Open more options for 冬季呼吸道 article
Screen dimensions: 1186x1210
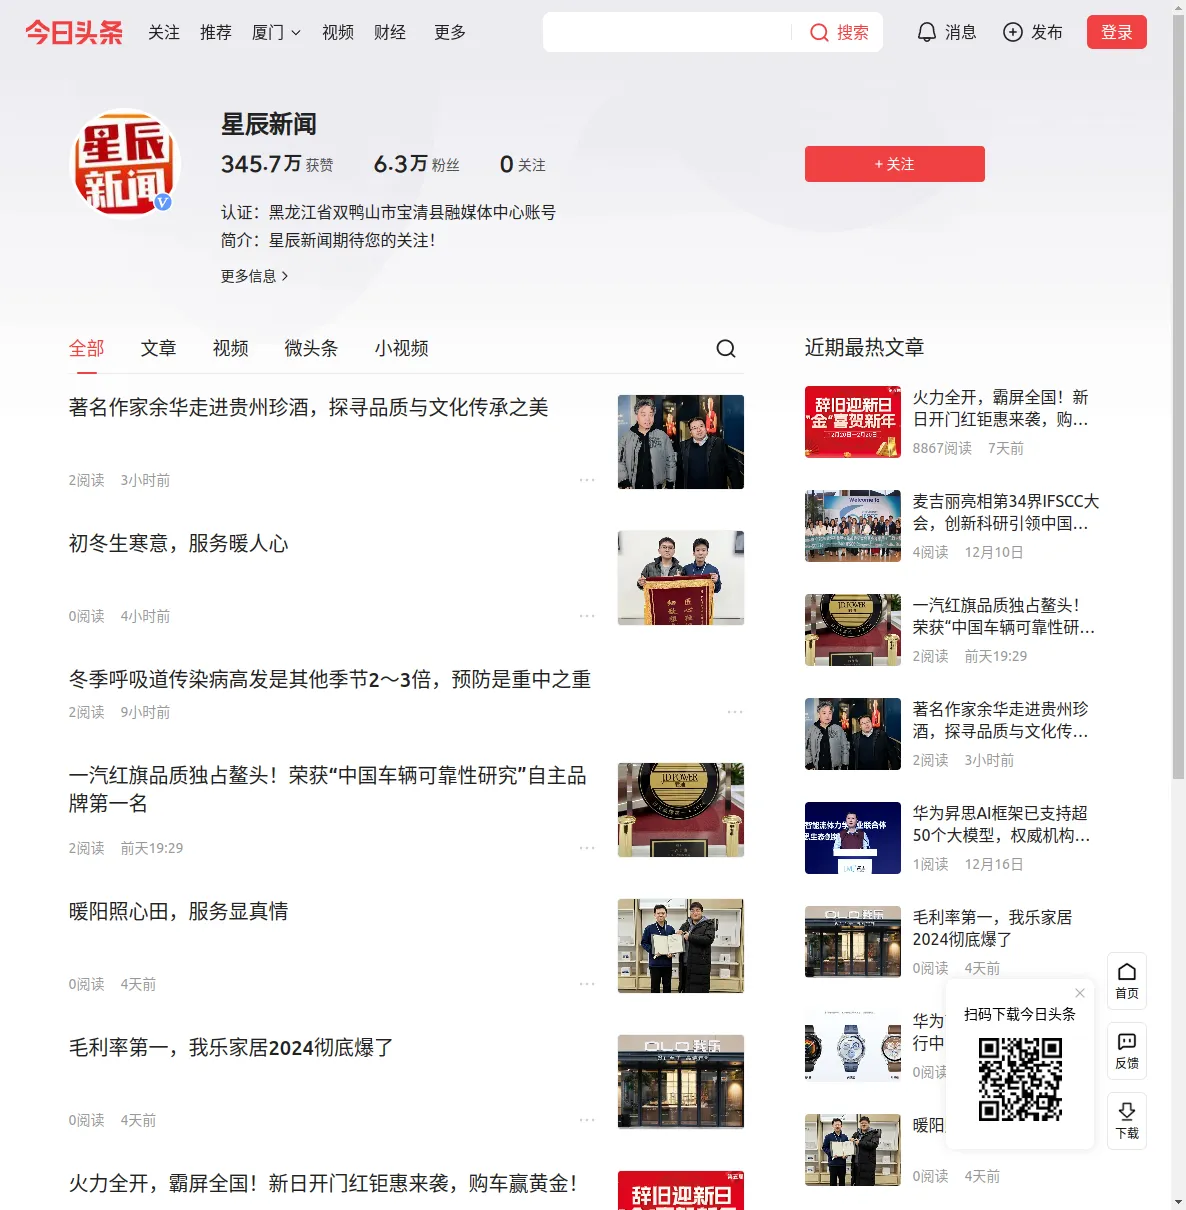(x=735, y=713)
